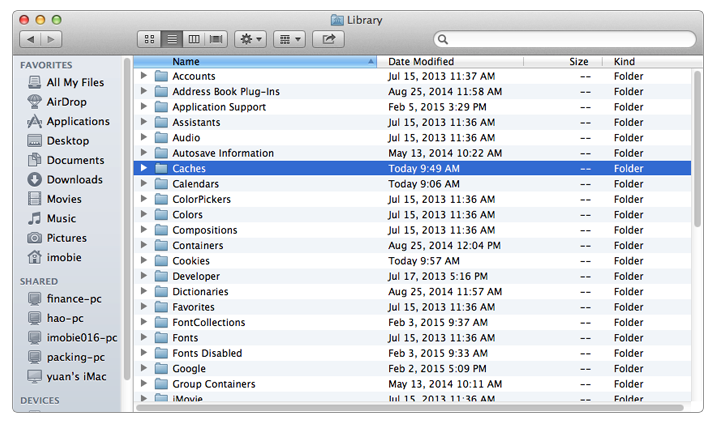Select finance-pc under Shared
717x423 pixels.
73,299
